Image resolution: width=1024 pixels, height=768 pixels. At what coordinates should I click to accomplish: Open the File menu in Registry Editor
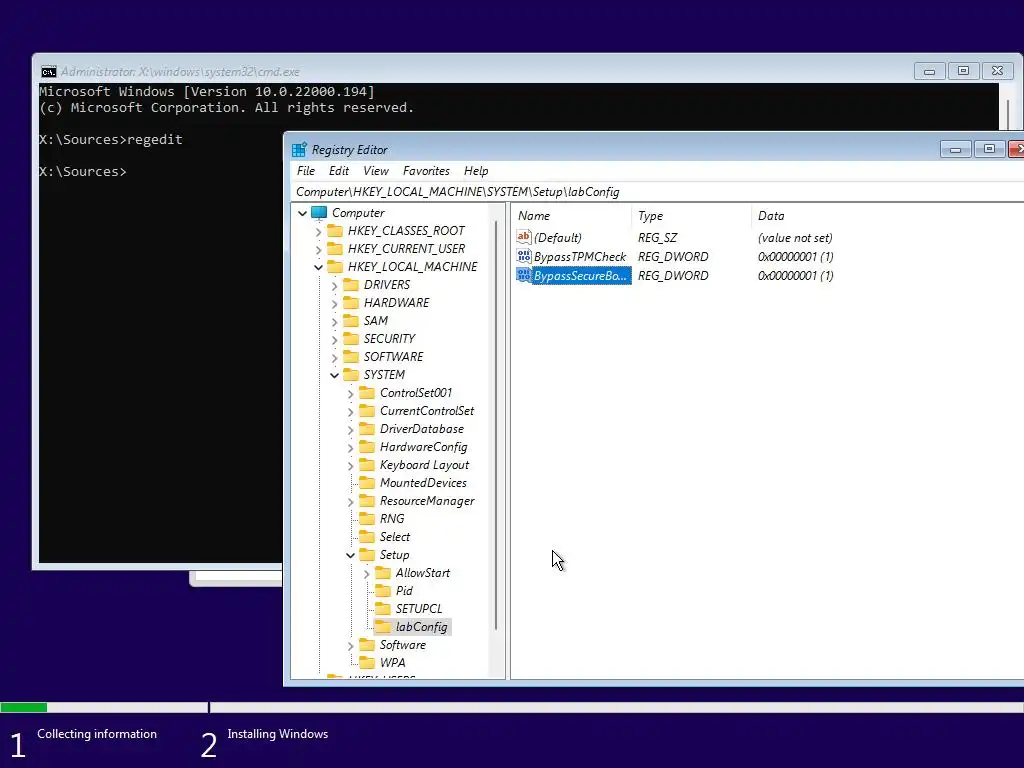click(x=306, y=171)
